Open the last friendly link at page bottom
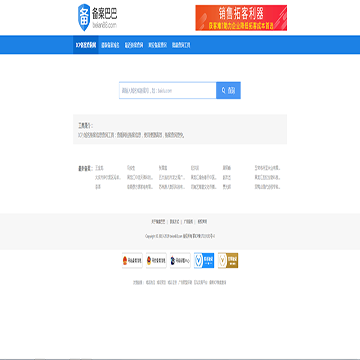 217,282
